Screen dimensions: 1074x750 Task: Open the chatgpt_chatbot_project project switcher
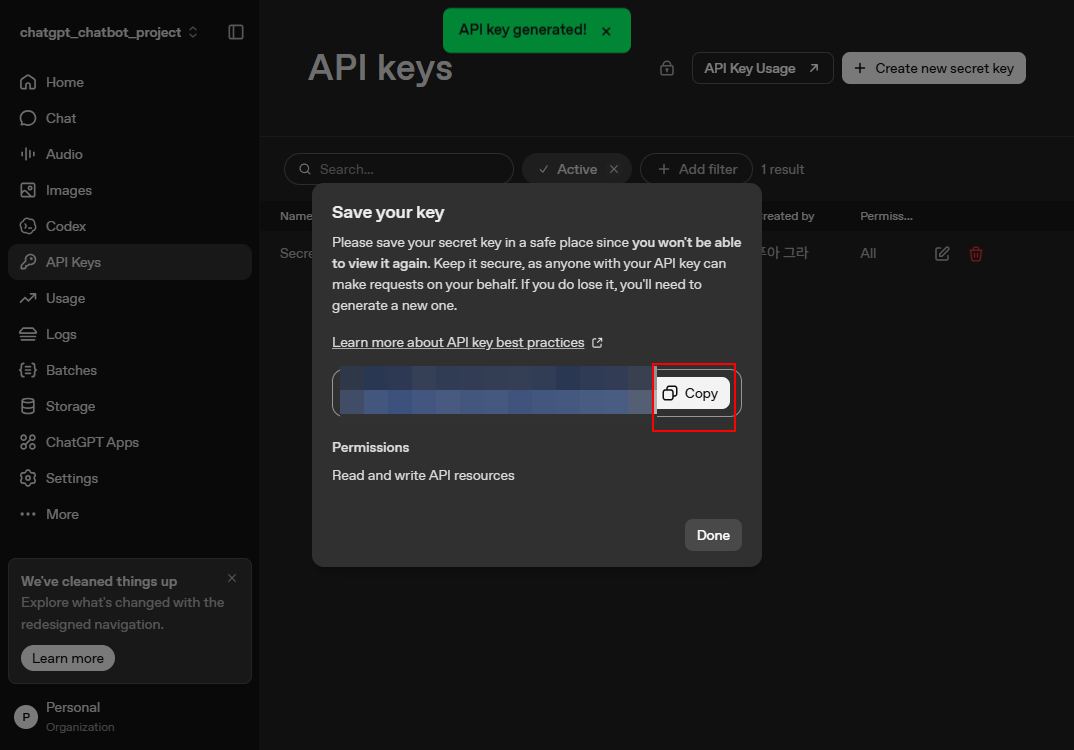tap(109, 32)
